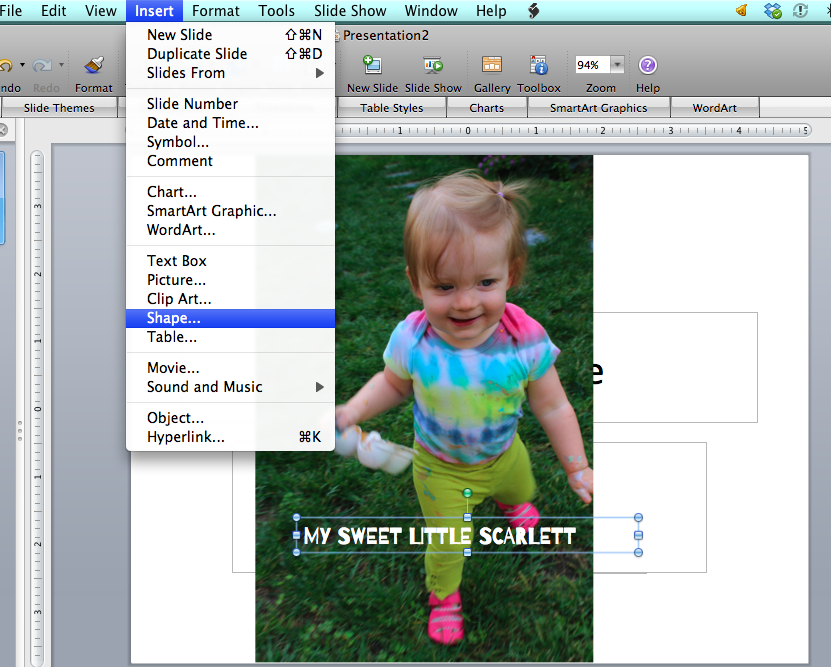
Task: Click the green rotation handle on text box
Action: coord(467,493)
